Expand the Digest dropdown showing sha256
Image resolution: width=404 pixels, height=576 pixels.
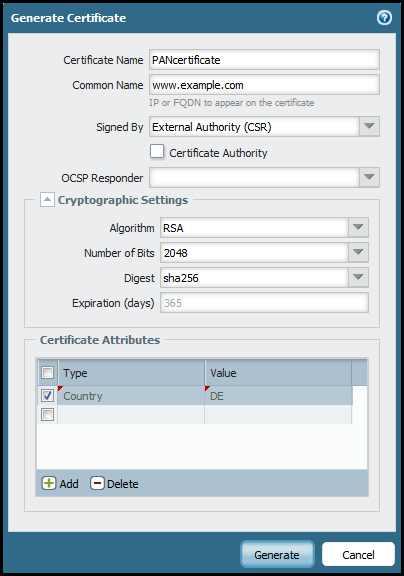(358, 277)
